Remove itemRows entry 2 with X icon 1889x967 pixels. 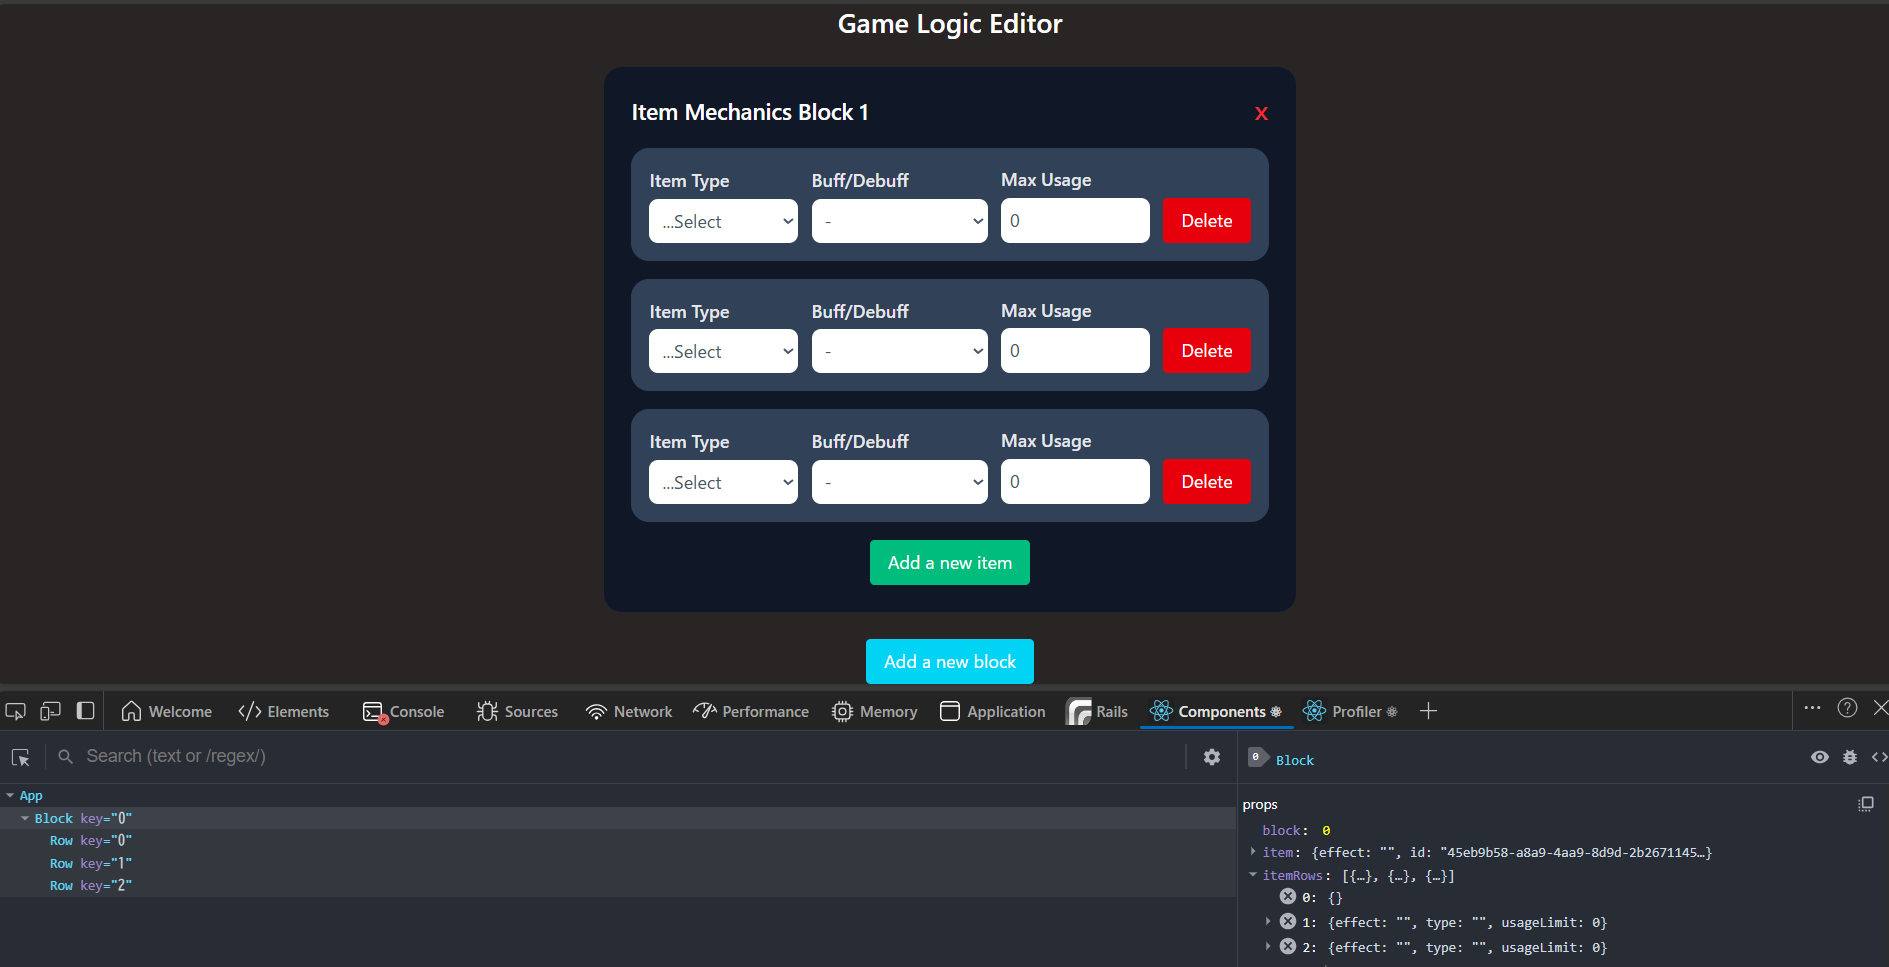[1288, 947]
